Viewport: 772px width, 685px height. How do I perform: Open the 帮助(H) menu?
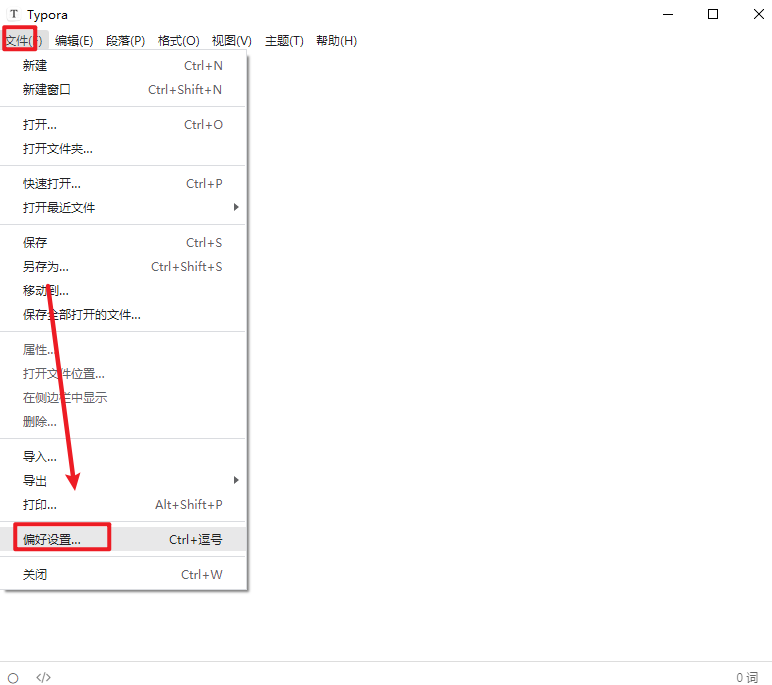coord(336,41)
